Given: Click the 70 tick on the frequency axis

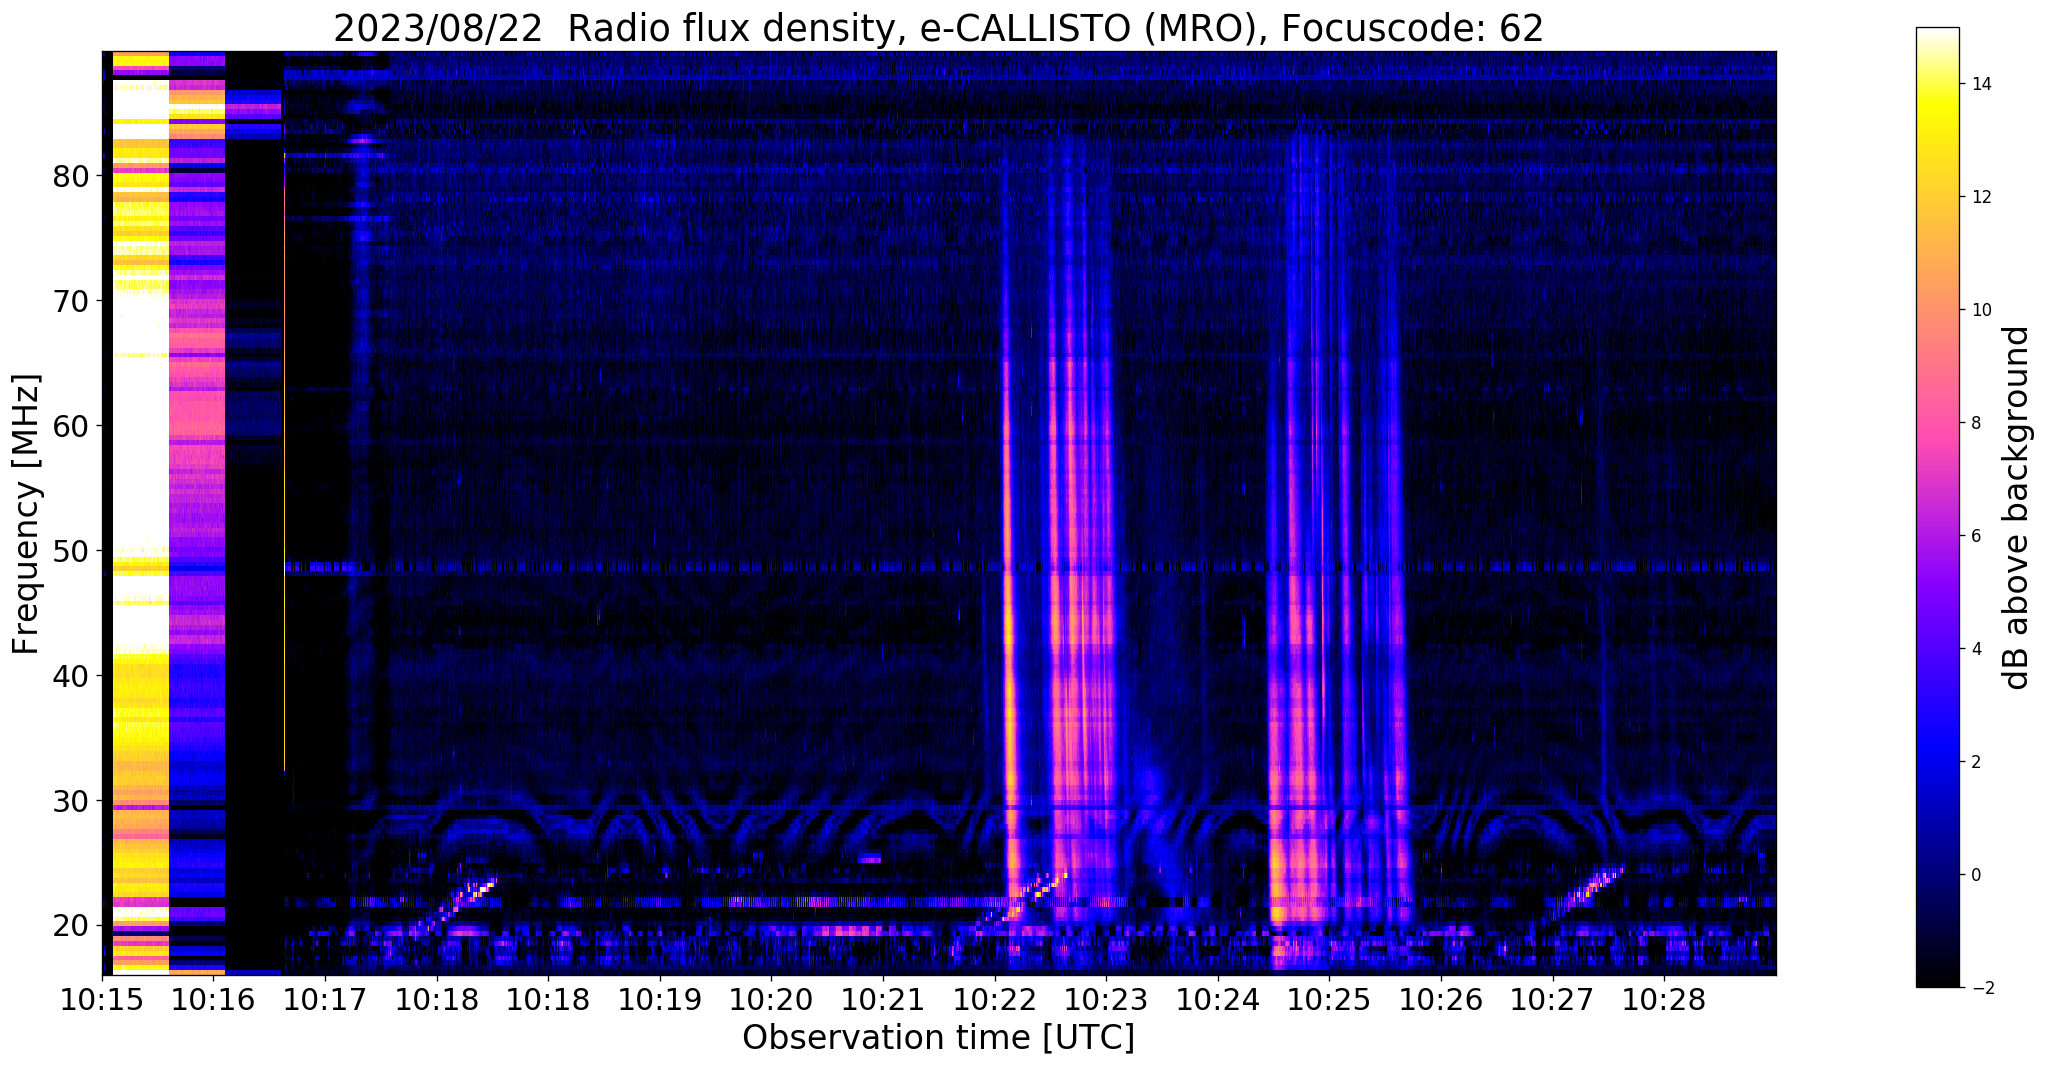Looking at the screenshot, I should click(x=71, y=301).
